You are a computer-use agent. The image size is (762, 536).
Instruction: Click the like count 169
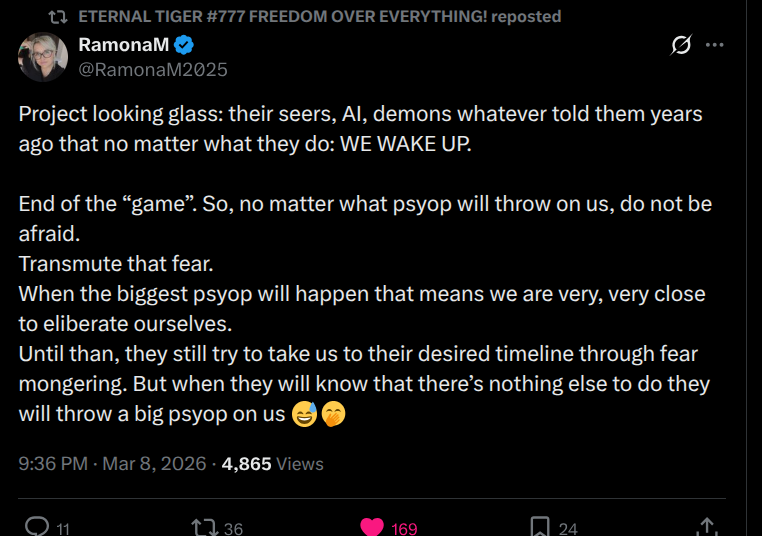click(404, 528)
